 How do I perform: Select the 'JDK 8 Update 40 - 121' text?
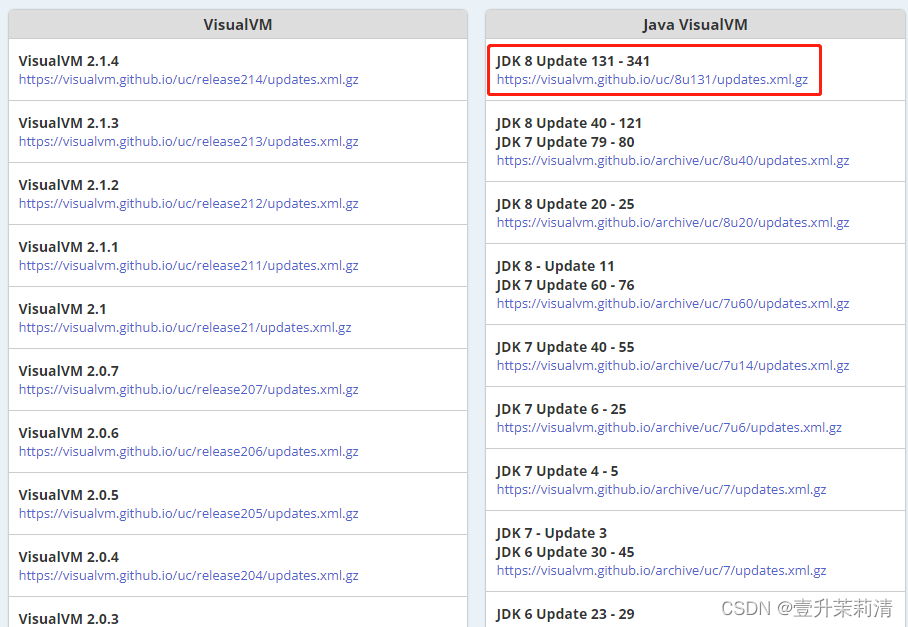(569, 123)
